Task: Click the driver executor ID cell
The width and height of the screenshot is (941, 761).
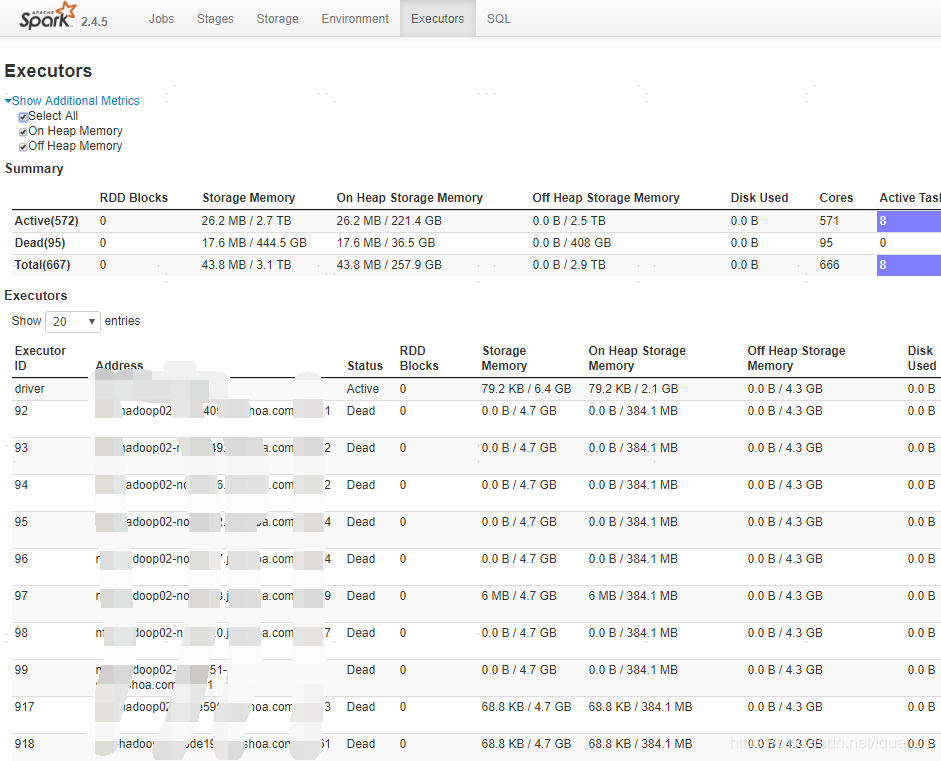Action: (29, 389)
